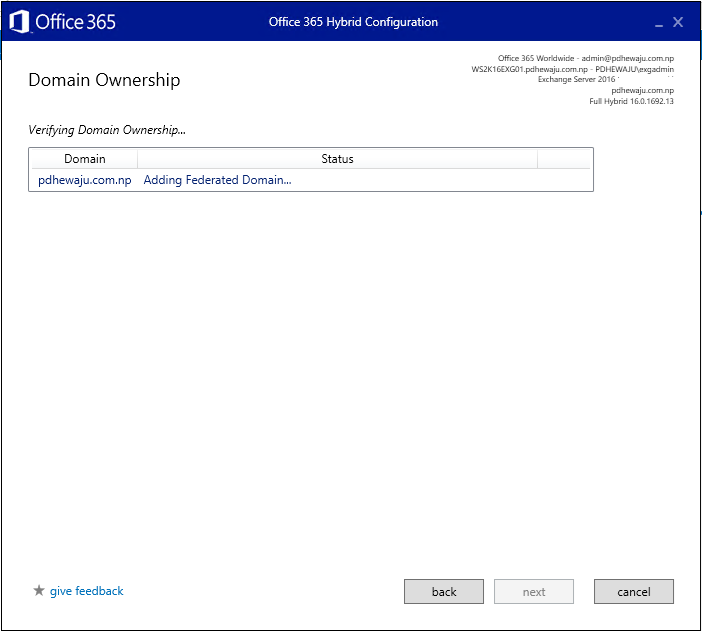Click the star icon beside give feedback
Image resolution: width=702 pixels, height=631 pixels.
[39, 591]
